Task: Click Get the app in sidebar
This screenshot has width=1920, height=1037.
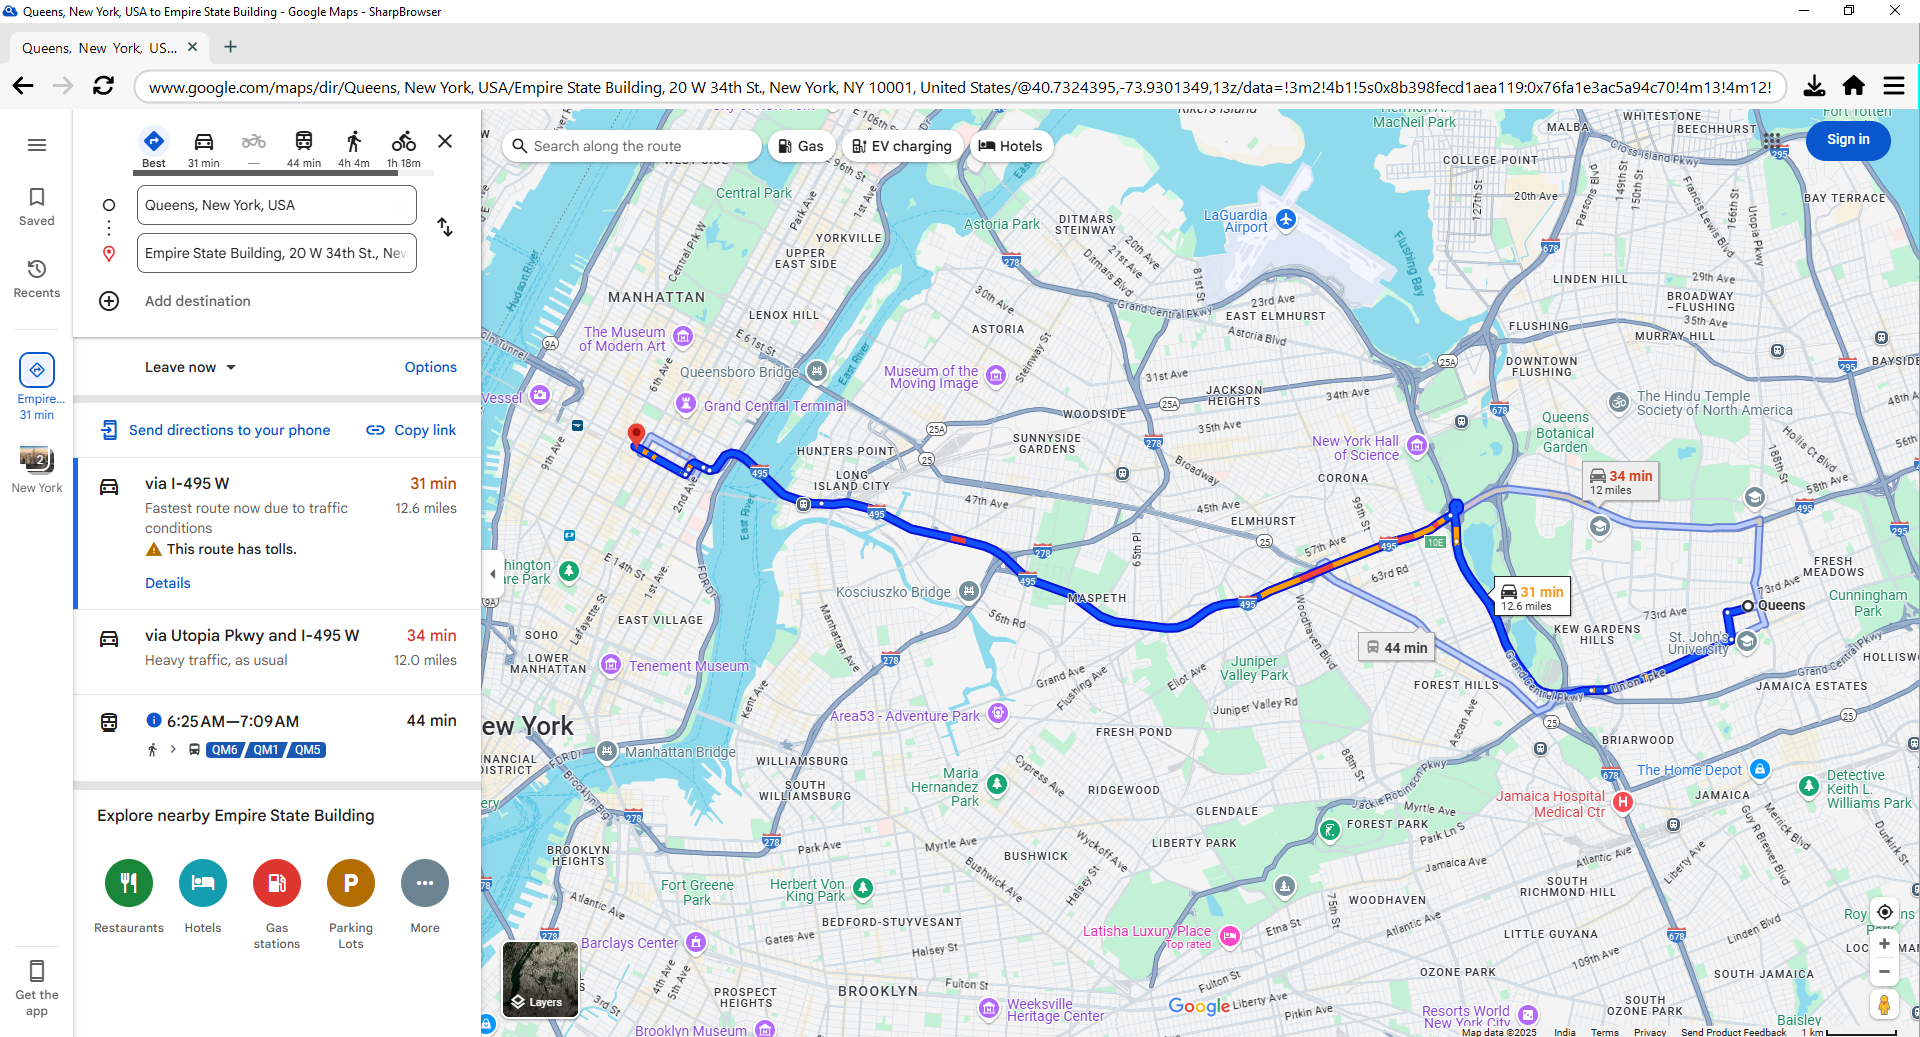Action: point(37,988)
